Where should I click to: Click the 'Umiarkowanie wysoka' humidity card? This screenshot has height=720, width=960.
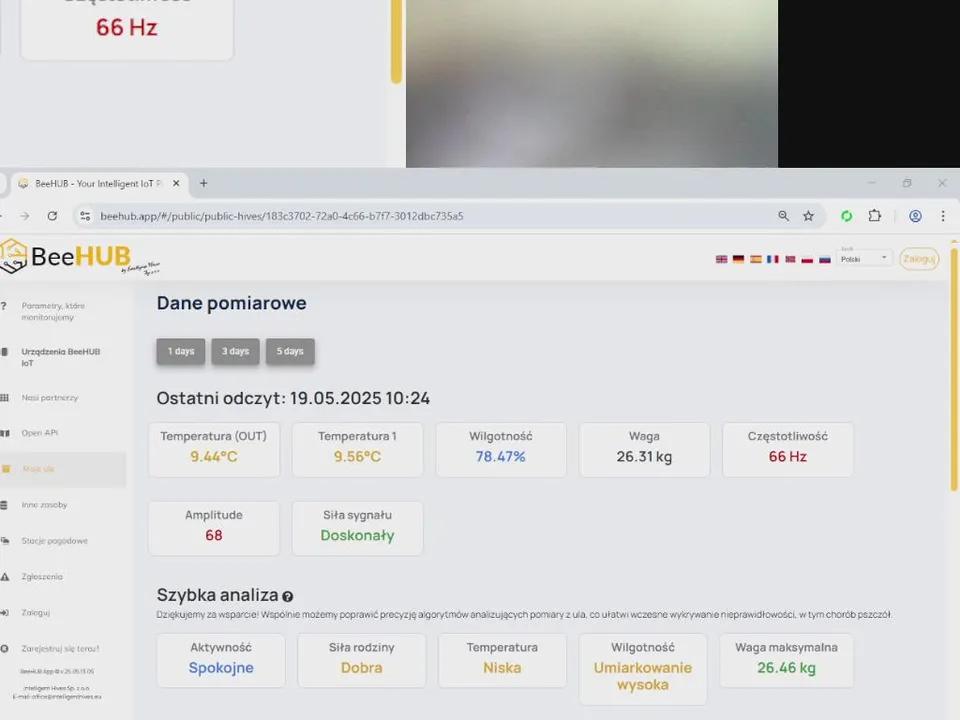[x=643, y=669]
